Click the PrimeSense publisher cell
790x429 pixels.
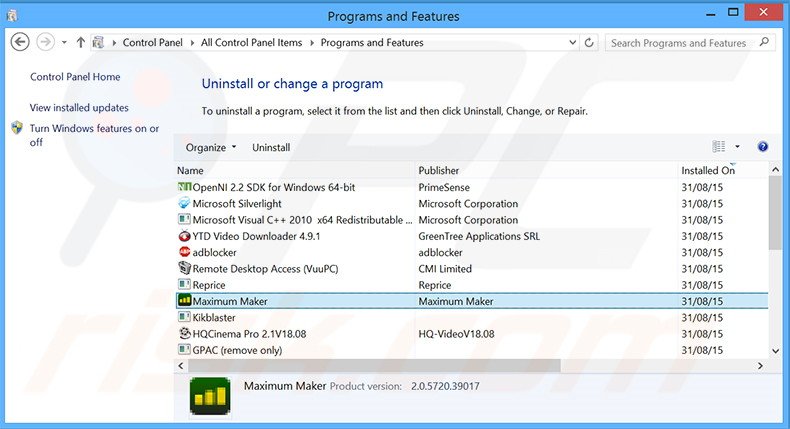(x=444, y=187)
